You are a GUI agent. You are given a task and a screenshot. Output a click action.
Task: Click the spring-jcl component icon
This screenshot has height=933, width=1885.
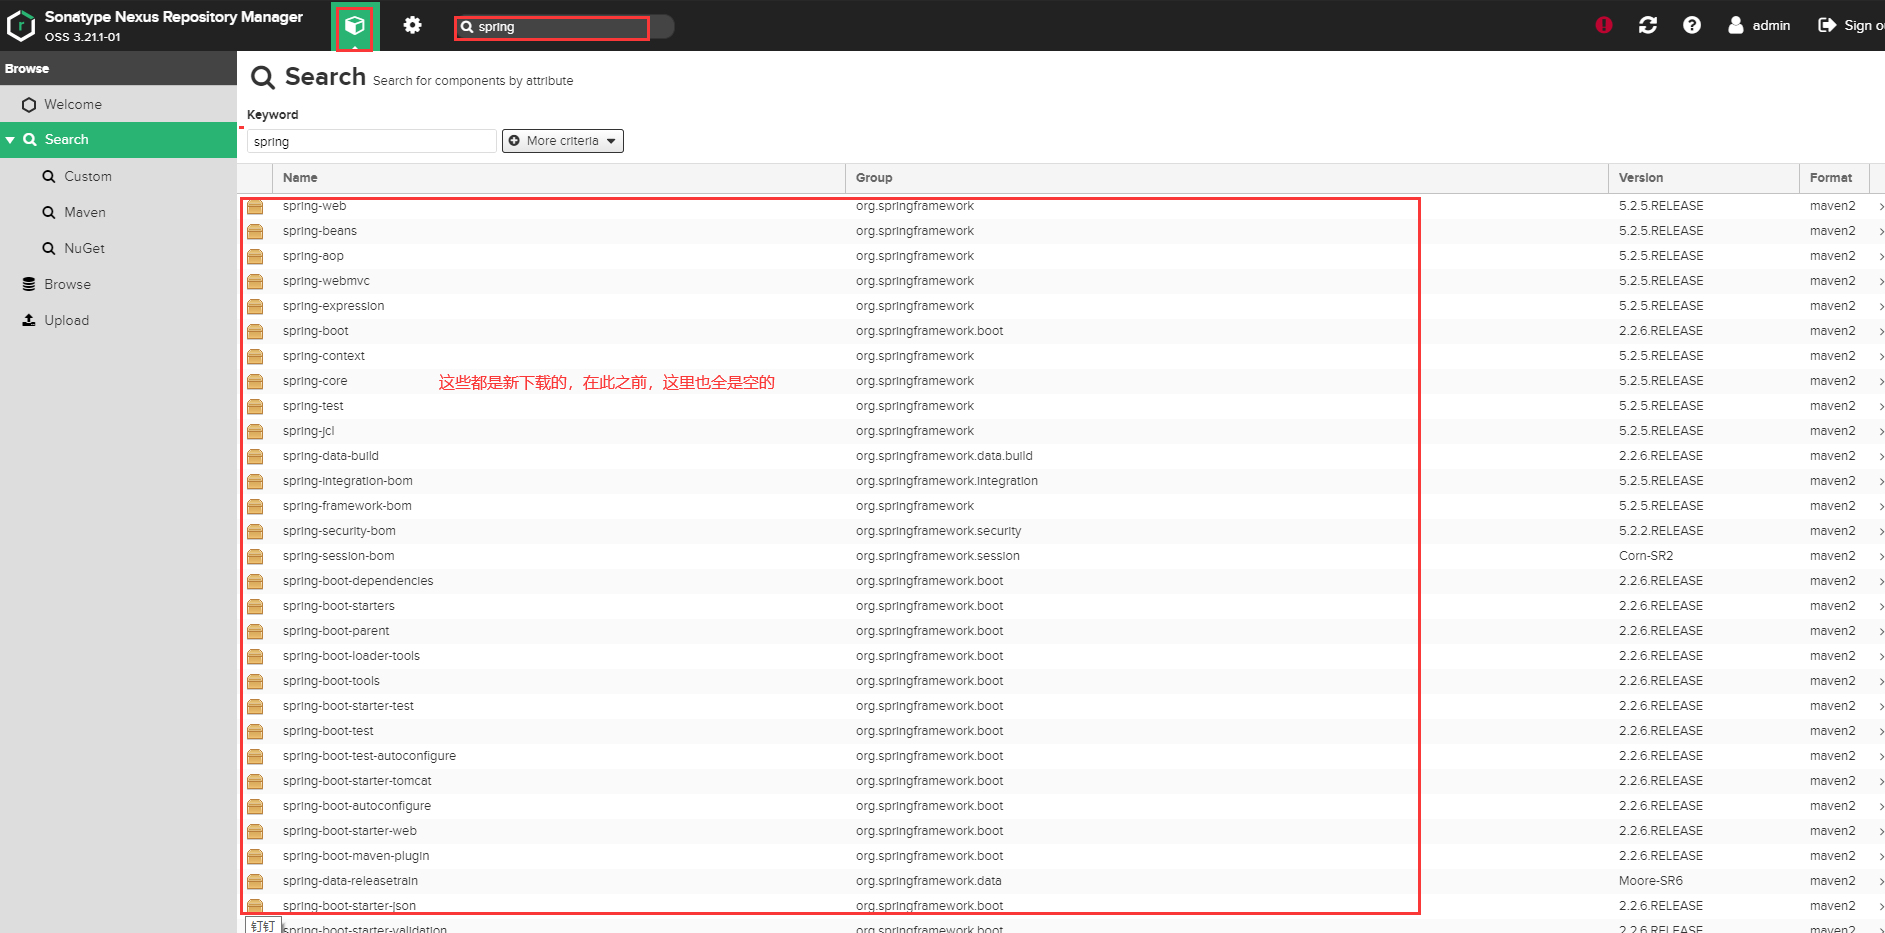point(255,431)
